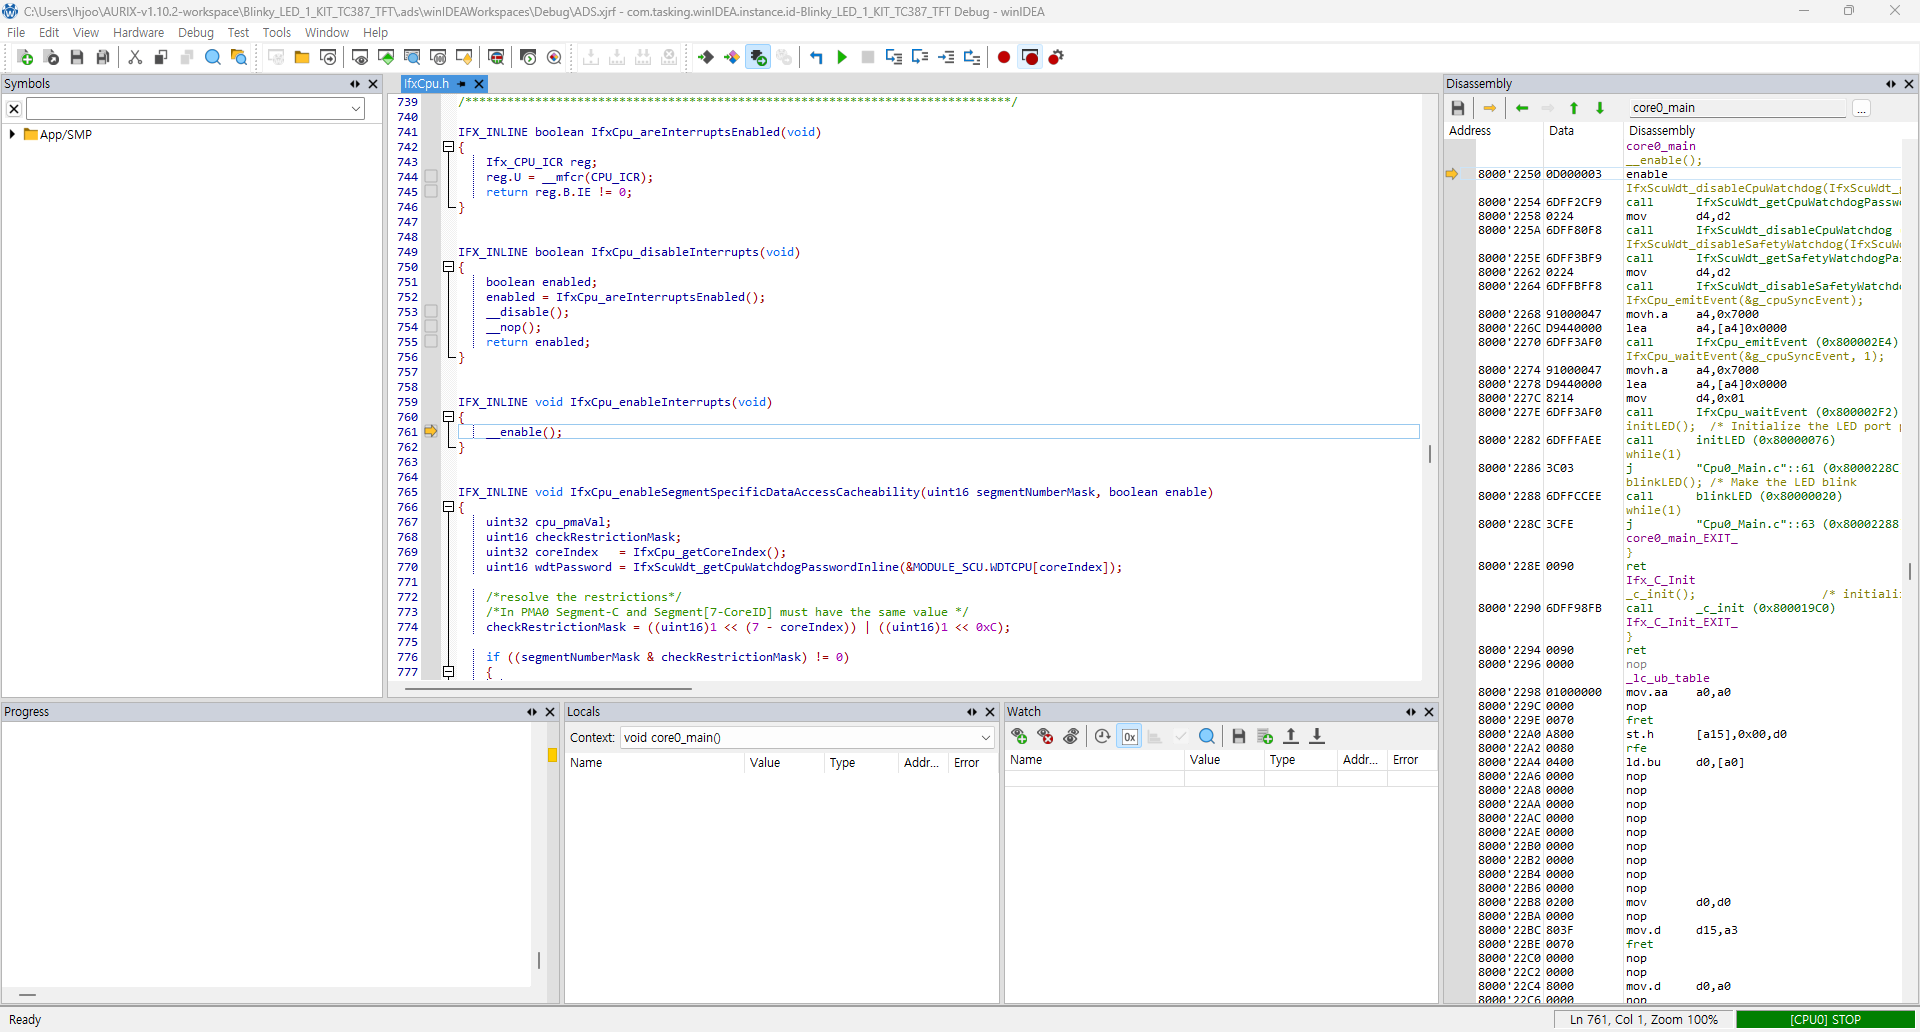Toggle breakpoint box on line 744

(431, 177)
